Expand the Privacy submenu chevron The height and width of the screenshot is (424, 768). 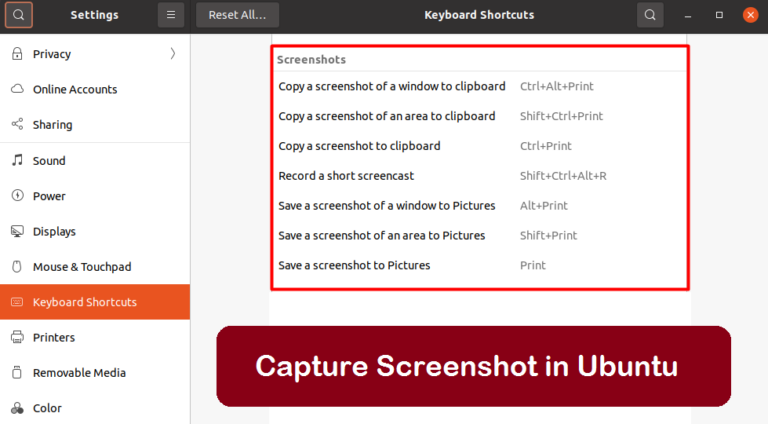(x=172, y=54)
